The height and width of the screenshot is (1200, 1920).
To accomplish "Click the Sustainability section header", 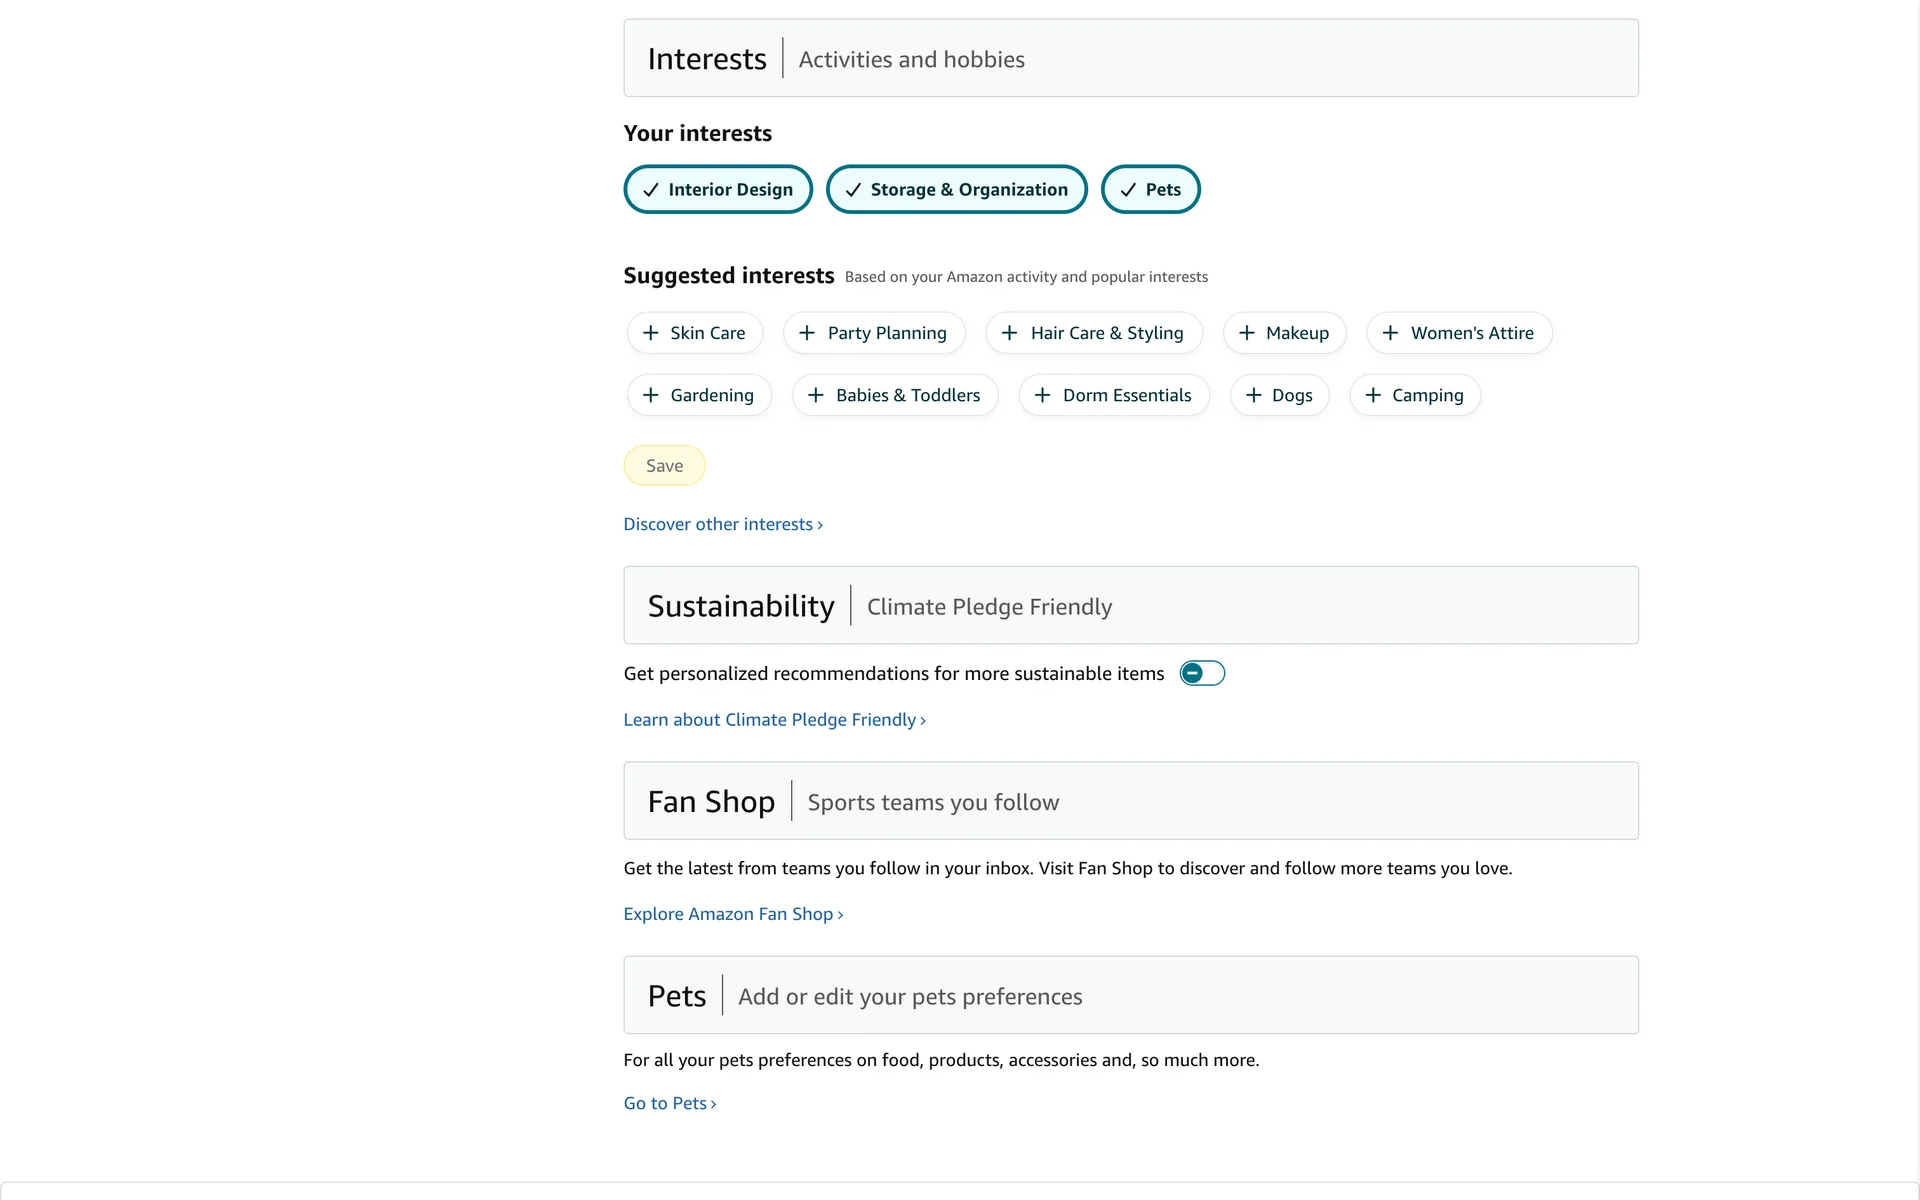I will 740,606.
